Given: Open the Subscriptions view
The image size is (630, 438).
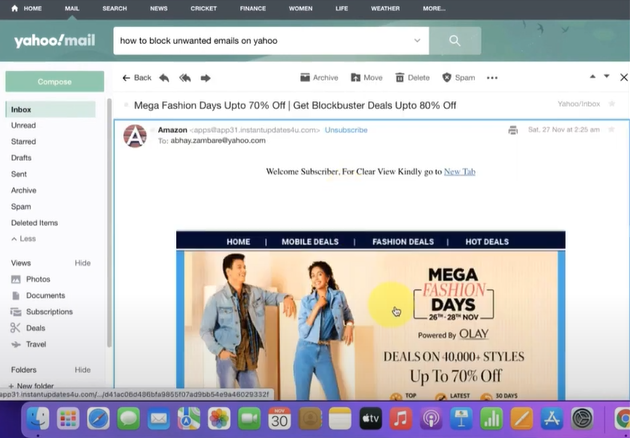Looking at the screenshot, I should click(42, 312).
